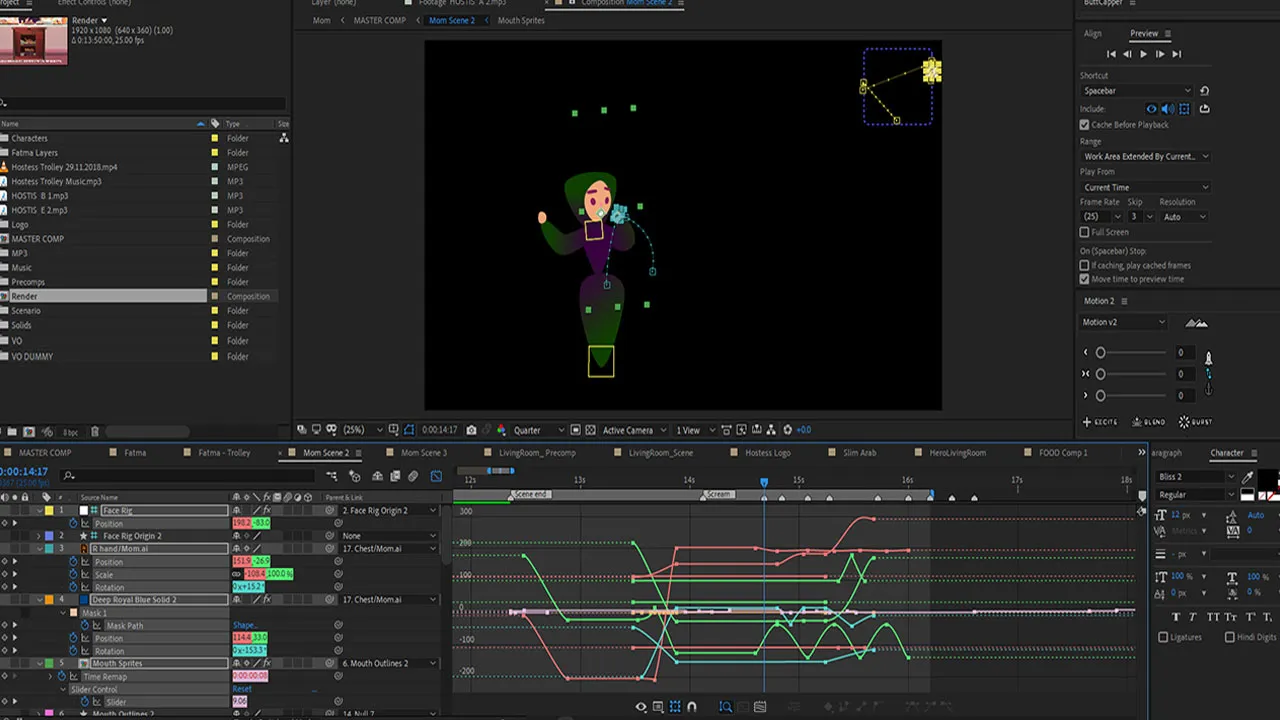Open the viewer magnification dropdown (25%)
The height and width of the screenshot is (720, 1280).
click(x=362, y=430)
